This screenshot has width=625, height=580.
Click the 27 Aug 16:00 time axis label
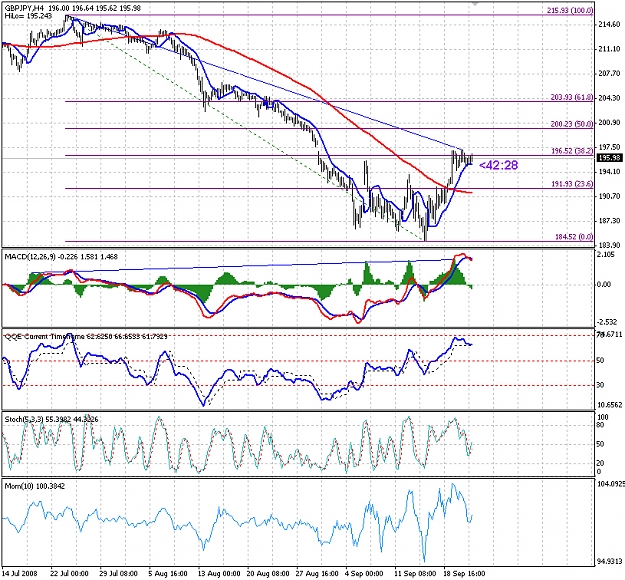coord(317,574)
